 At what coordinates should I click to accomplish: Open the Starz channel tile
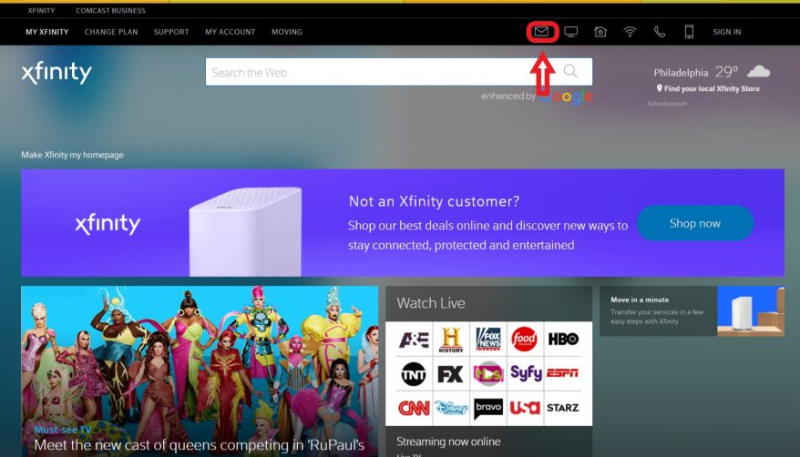[563, 408]
